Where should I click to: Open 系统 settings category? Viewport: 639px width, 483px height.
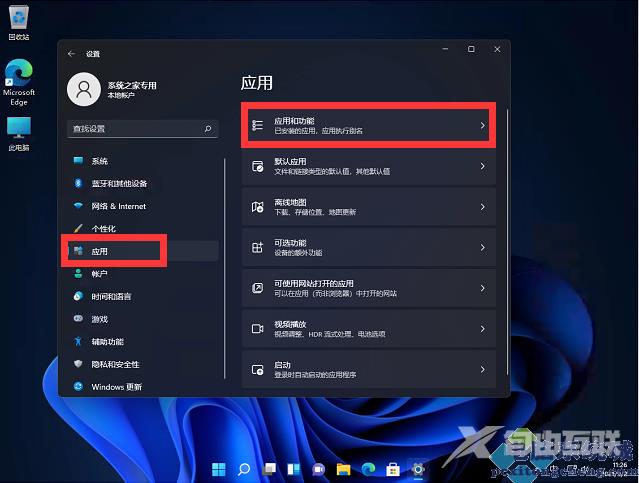pos(143,161)
